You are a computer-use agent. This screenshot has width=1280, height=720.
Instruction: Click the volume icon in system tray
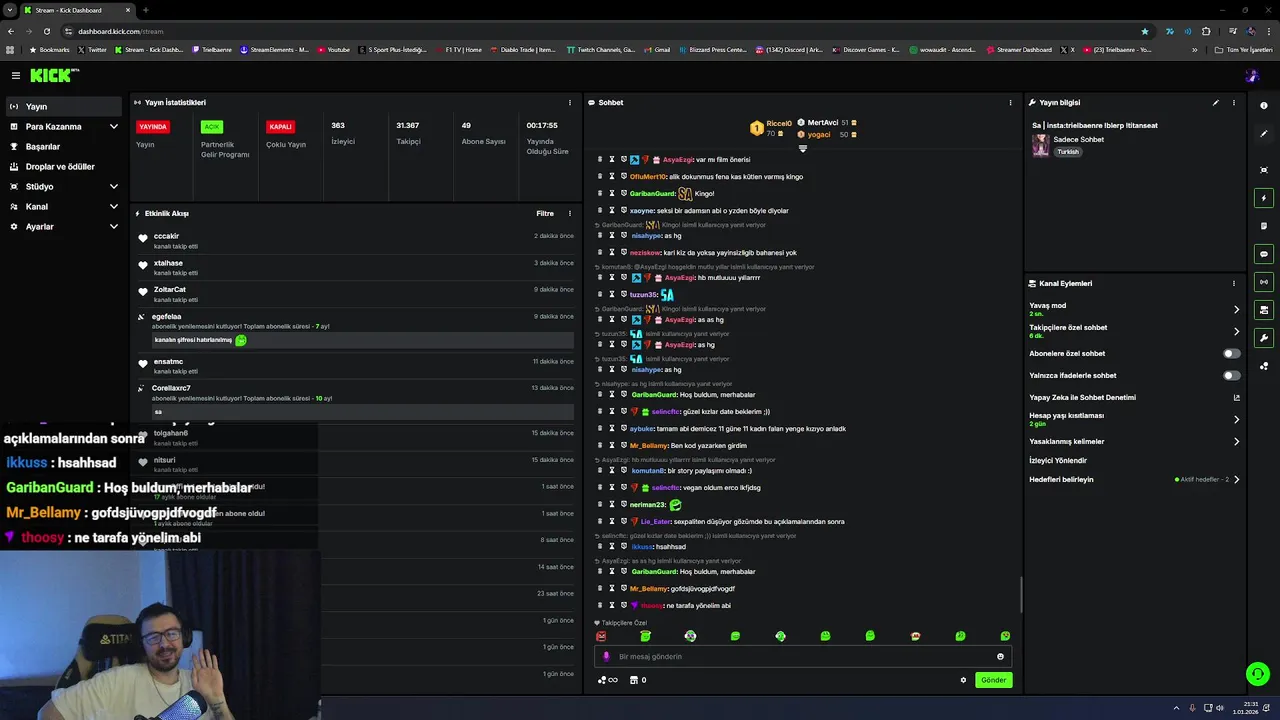pos(1219,708)
